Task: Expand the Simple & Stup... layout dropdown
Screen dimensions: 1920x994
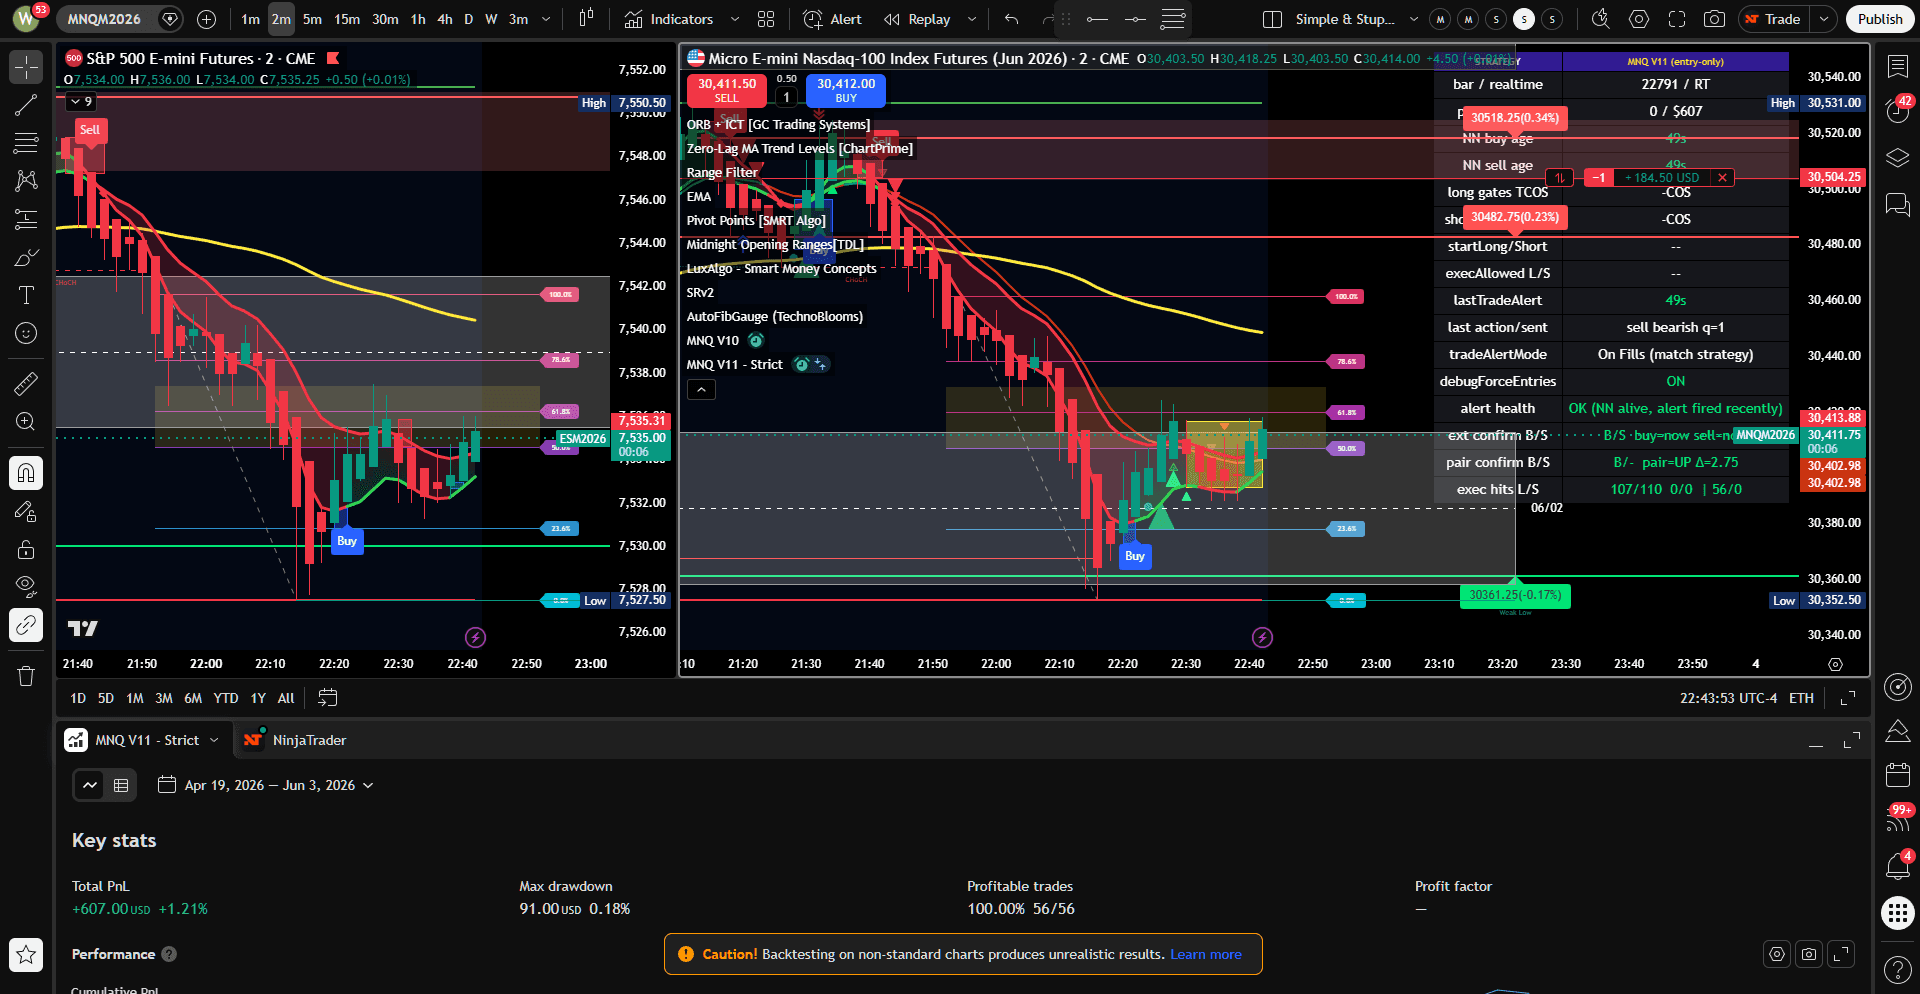Action: tap(1414, 19)
